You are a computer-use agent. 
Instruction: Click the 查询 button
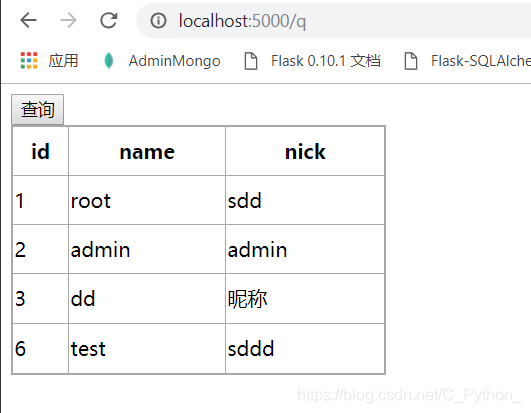pyautogui.click(x=38, y=109)
